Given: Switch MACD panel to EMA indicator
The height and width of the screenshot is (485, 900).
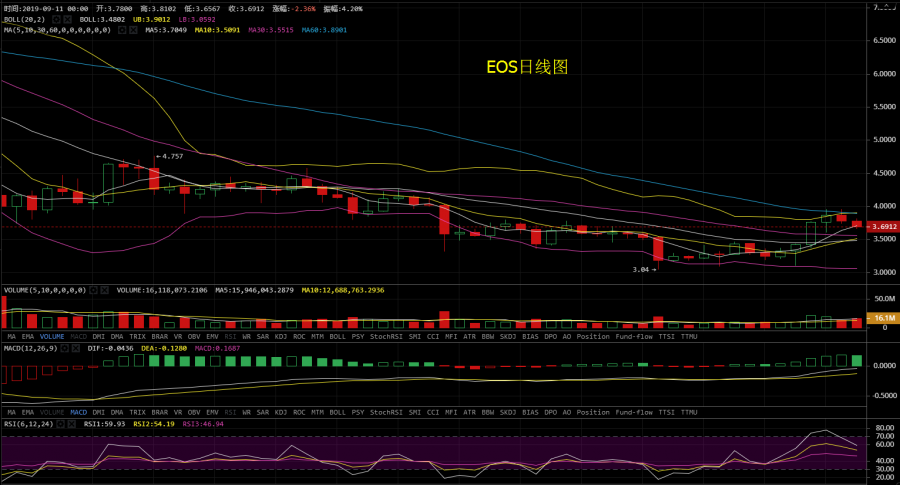Looking at the screenshot, I should [28, 413].
